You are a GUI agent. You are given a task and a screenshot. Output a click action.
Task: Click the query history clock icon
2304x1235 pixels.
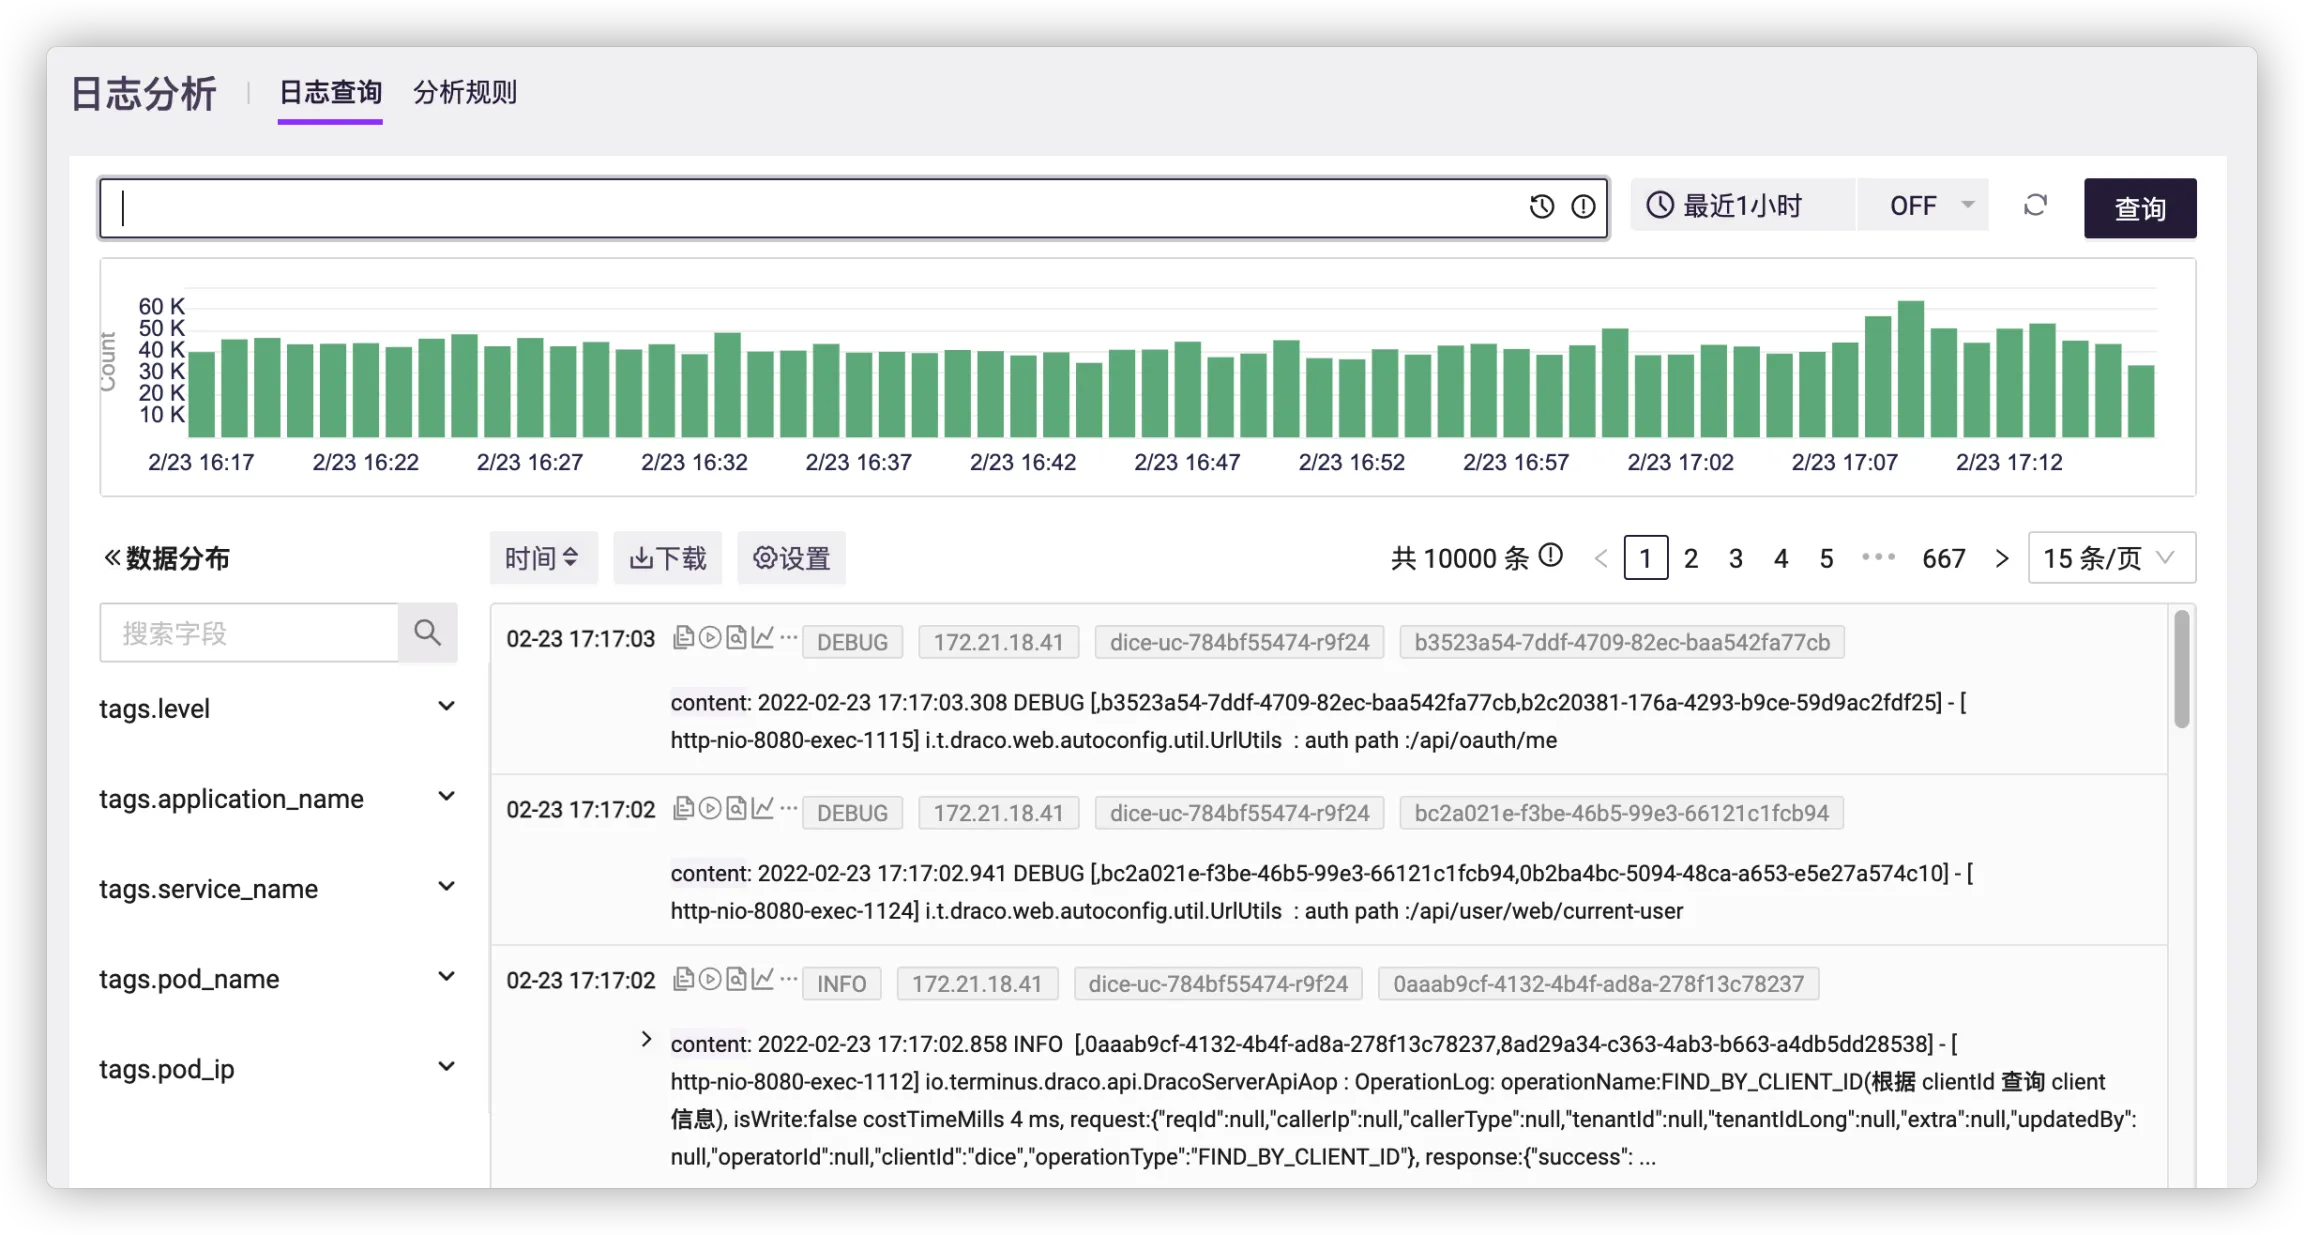pyautogui.click(x=1541, y=207)
